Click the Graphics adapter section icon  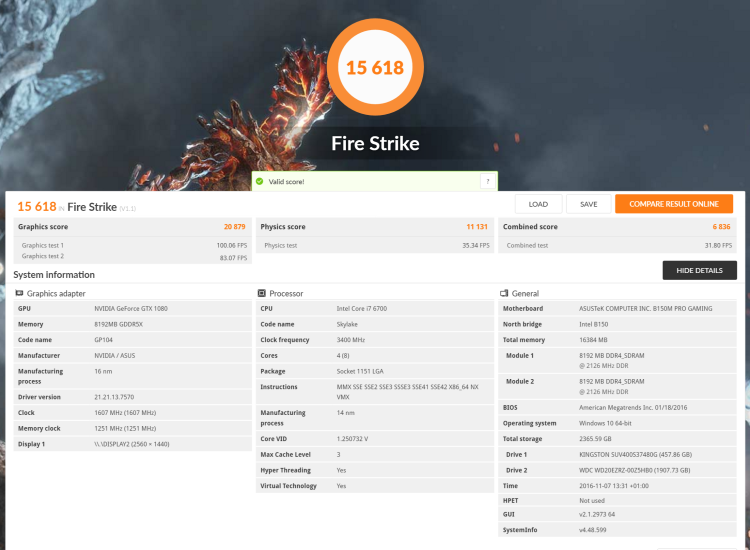[x=19, y=293]
